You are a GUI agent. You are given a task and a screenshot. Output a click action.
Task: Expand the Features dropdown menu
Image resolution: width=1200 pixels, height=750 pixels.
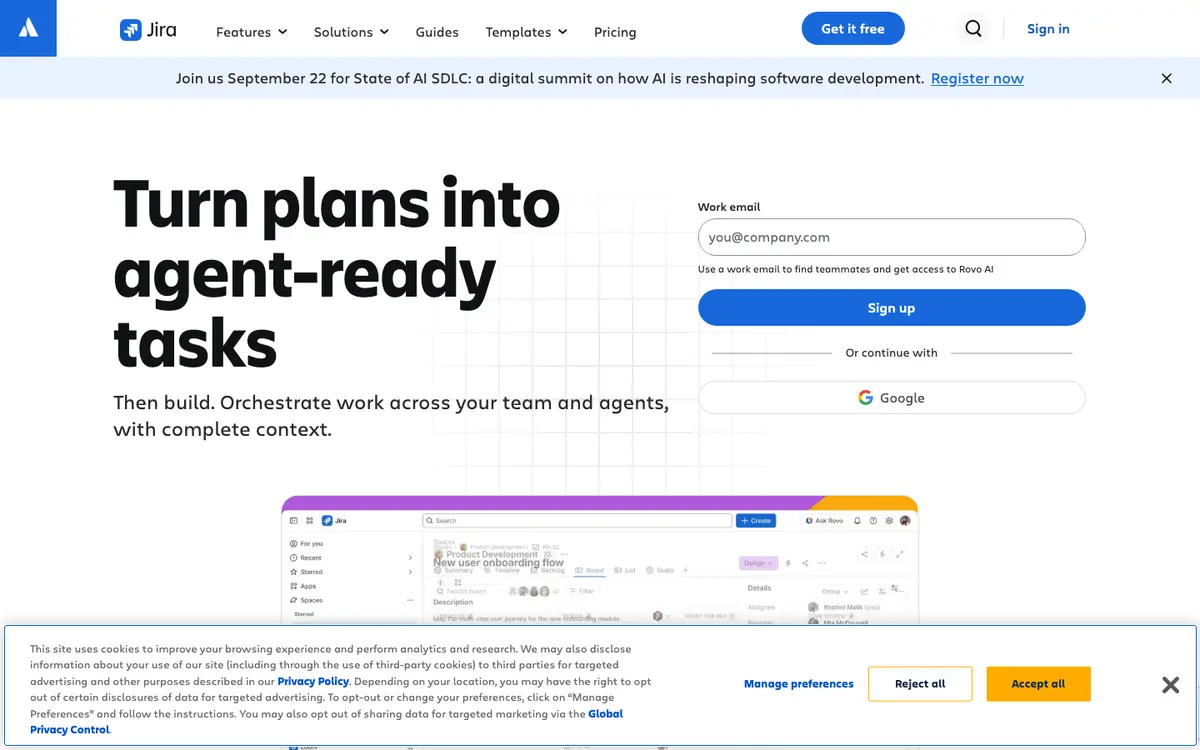pos(252,32)
